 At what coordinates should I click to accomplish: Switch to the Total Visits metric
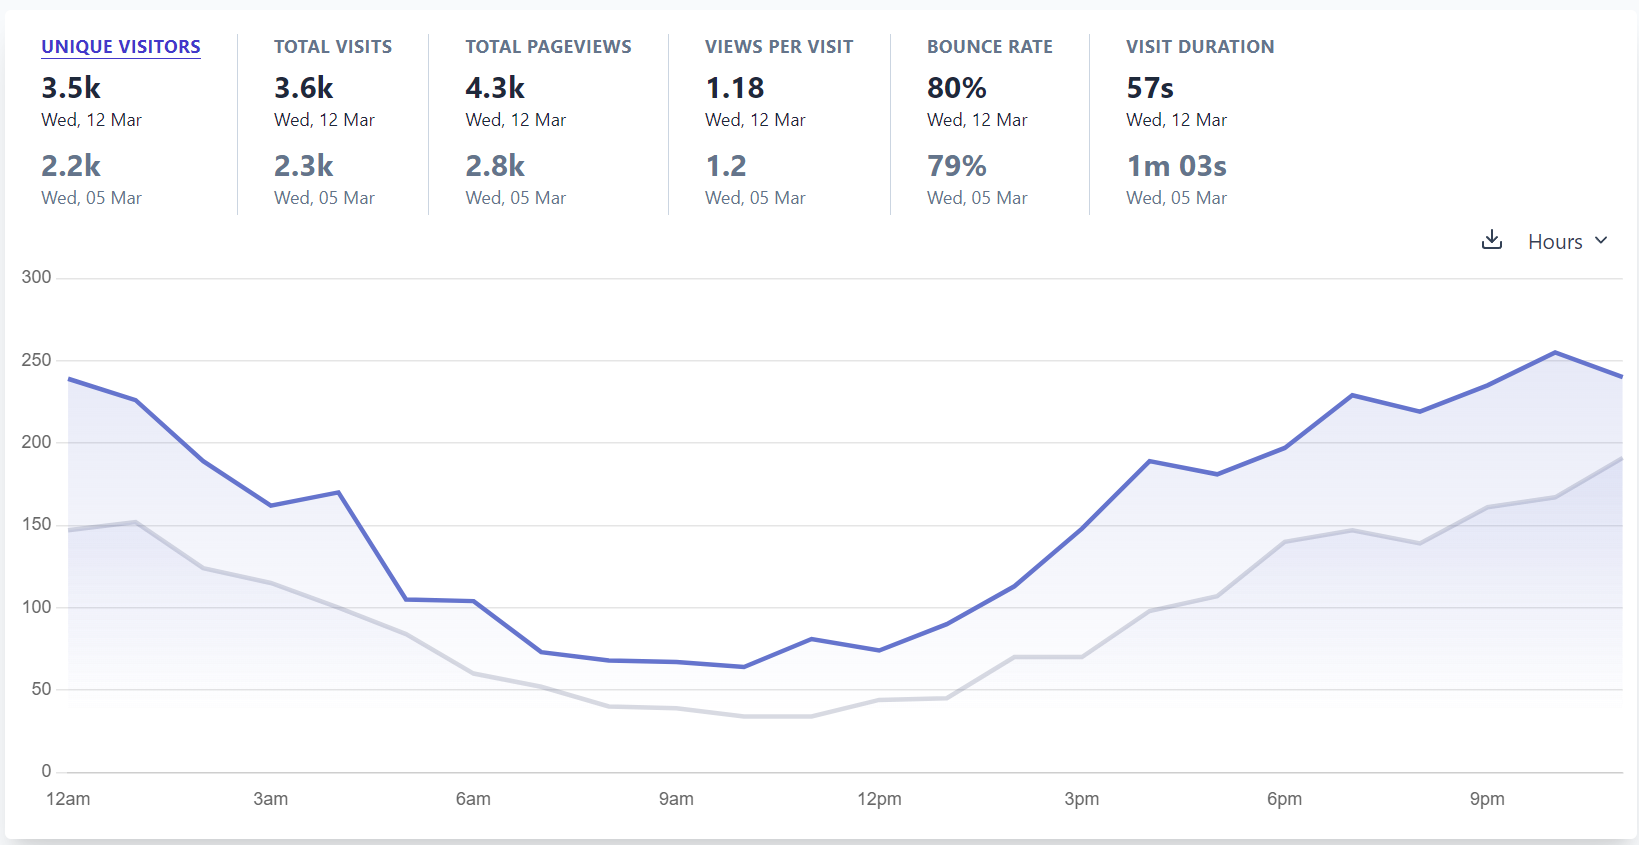click(333, 47)
